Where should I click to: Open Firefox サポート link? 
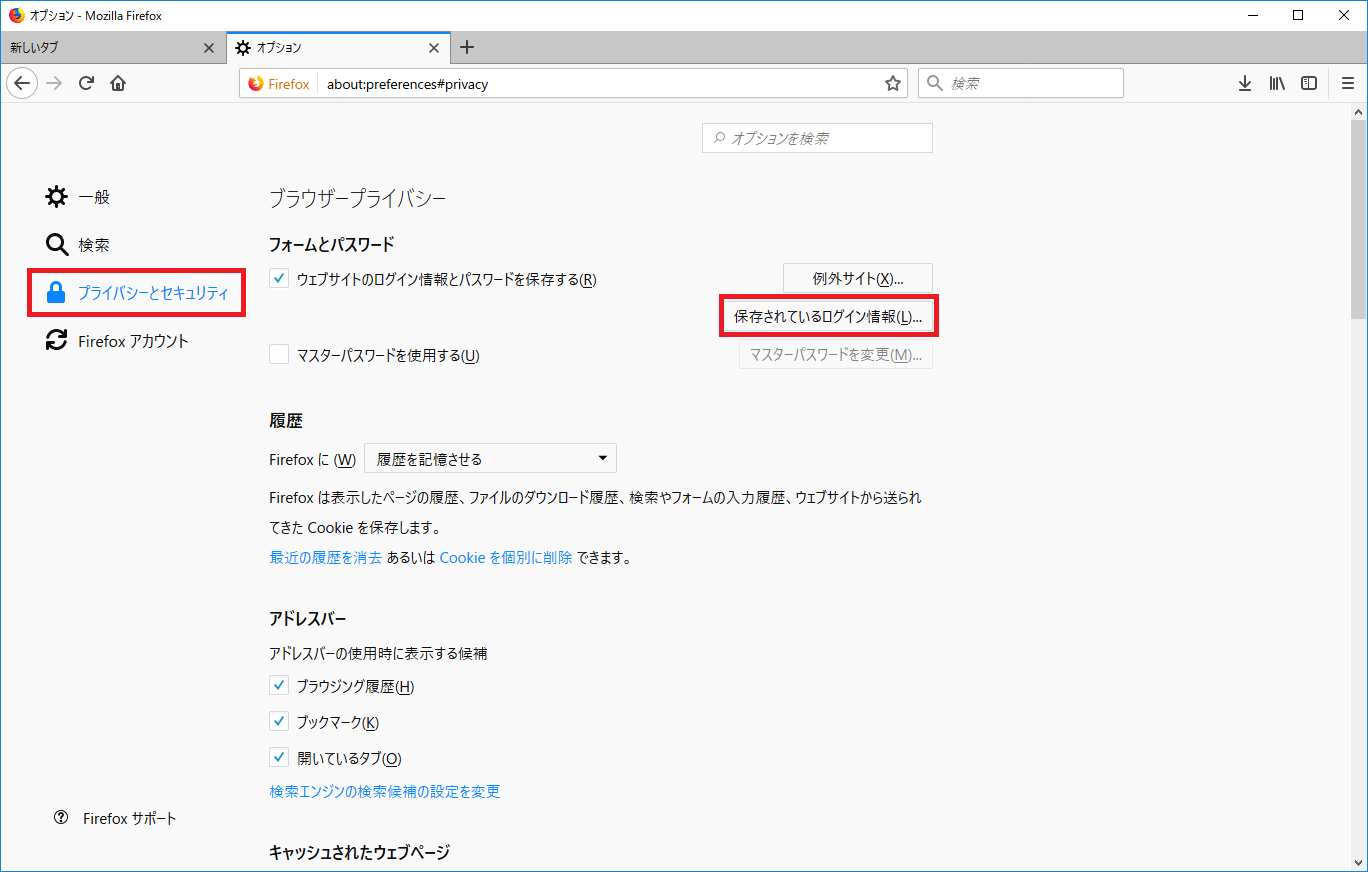point(129,819)
